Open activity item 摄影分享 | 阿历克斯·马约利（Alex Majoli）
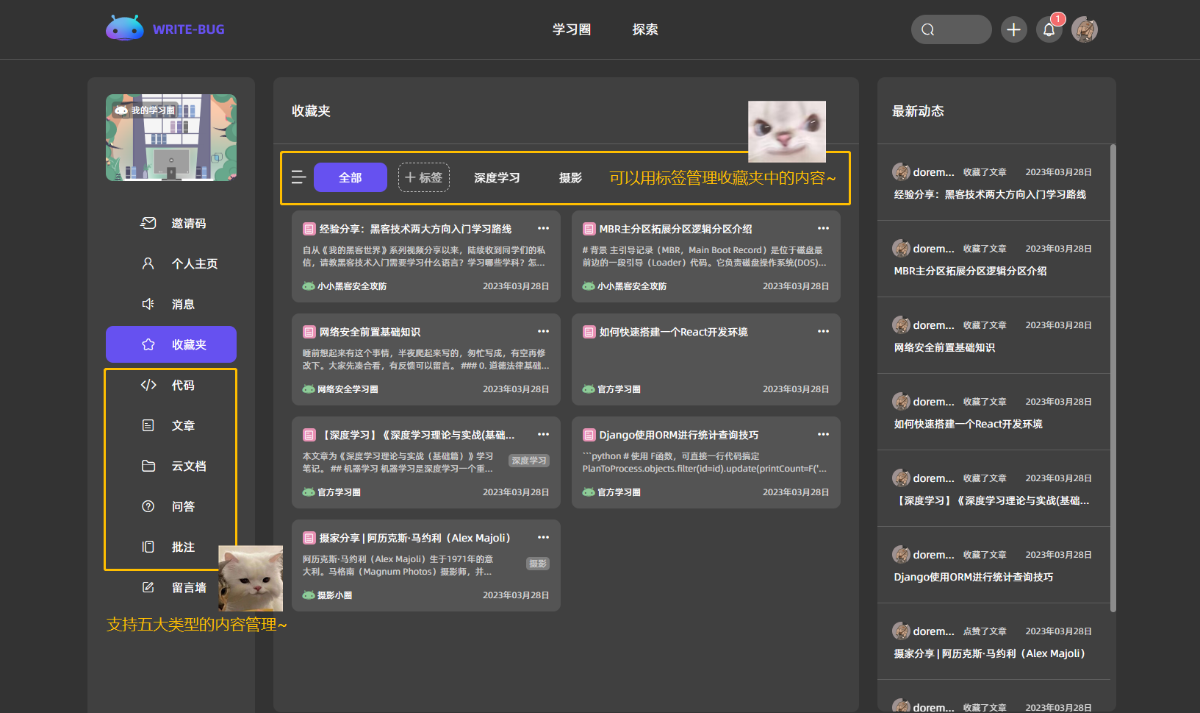 pyautogui.click(x=989, y=654)
